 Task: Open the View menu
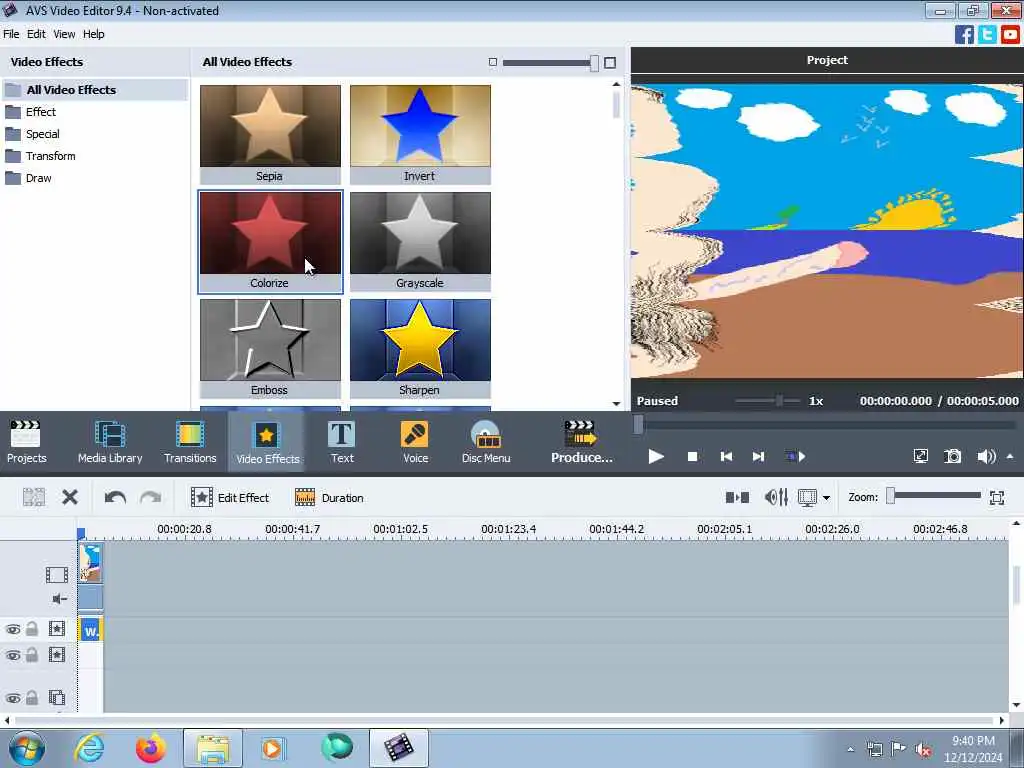tap(64, 34)
